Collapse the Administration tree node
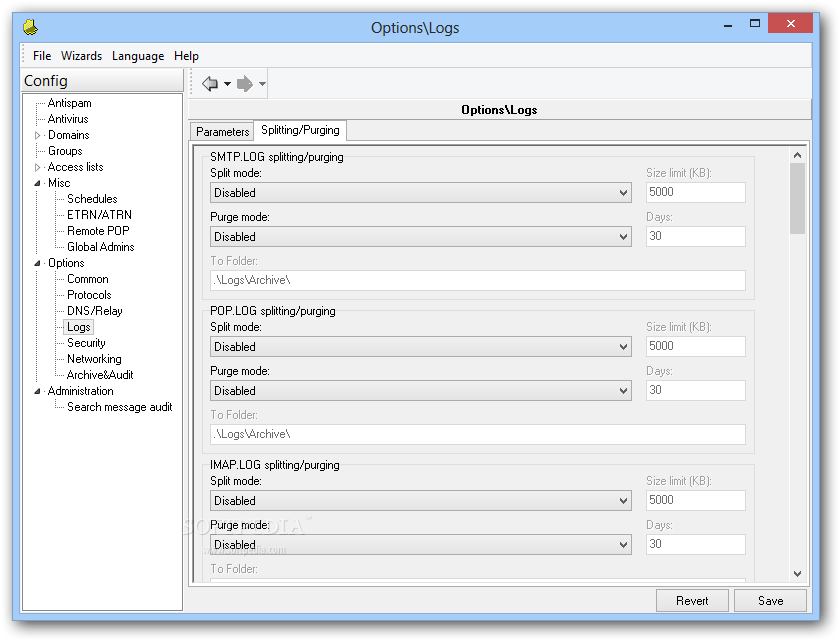The height and width of the screenshot is (641, 840). tap(38, 391)
